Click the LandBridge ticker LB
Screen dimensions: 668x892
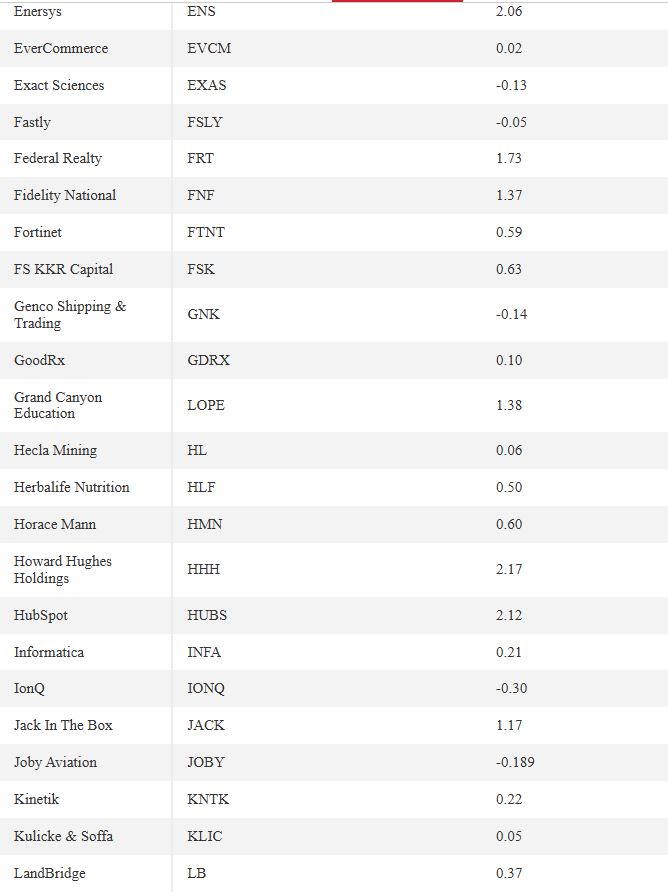[196, 873]
